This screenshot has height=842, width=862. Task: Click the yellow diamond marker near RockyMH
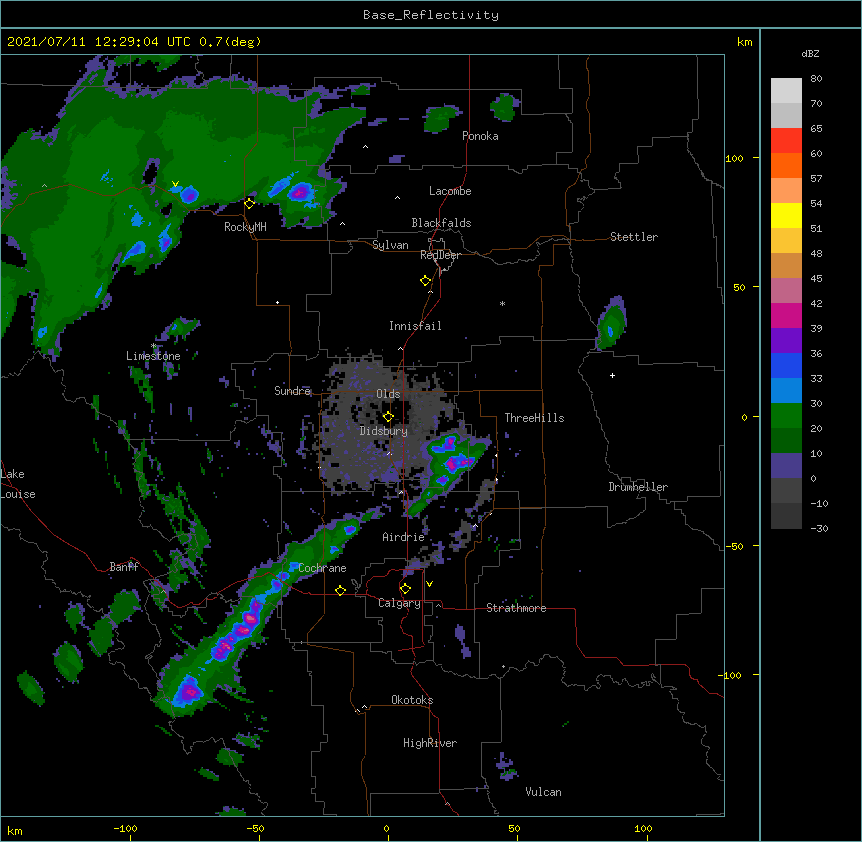click(250, 204)
